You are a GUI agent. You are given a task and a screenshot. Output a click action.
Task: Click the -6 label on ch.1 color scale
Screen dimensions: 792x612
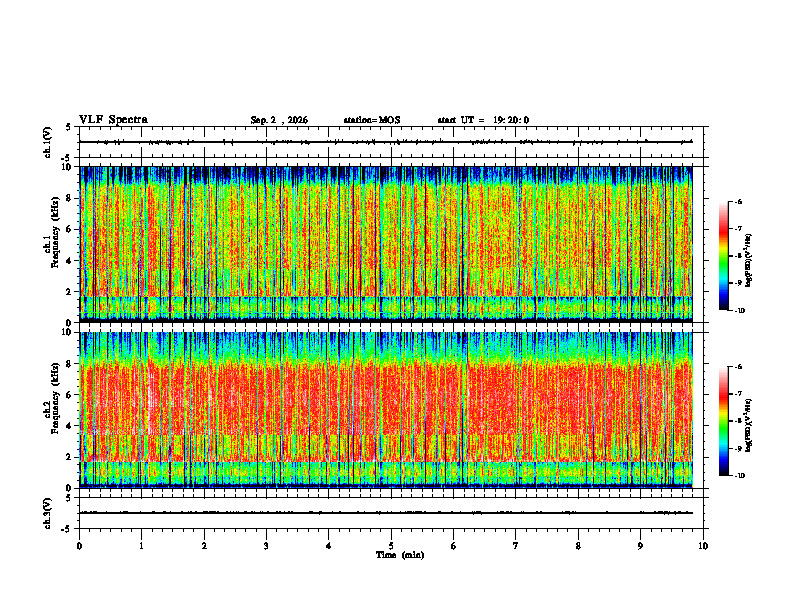(737, 201)
